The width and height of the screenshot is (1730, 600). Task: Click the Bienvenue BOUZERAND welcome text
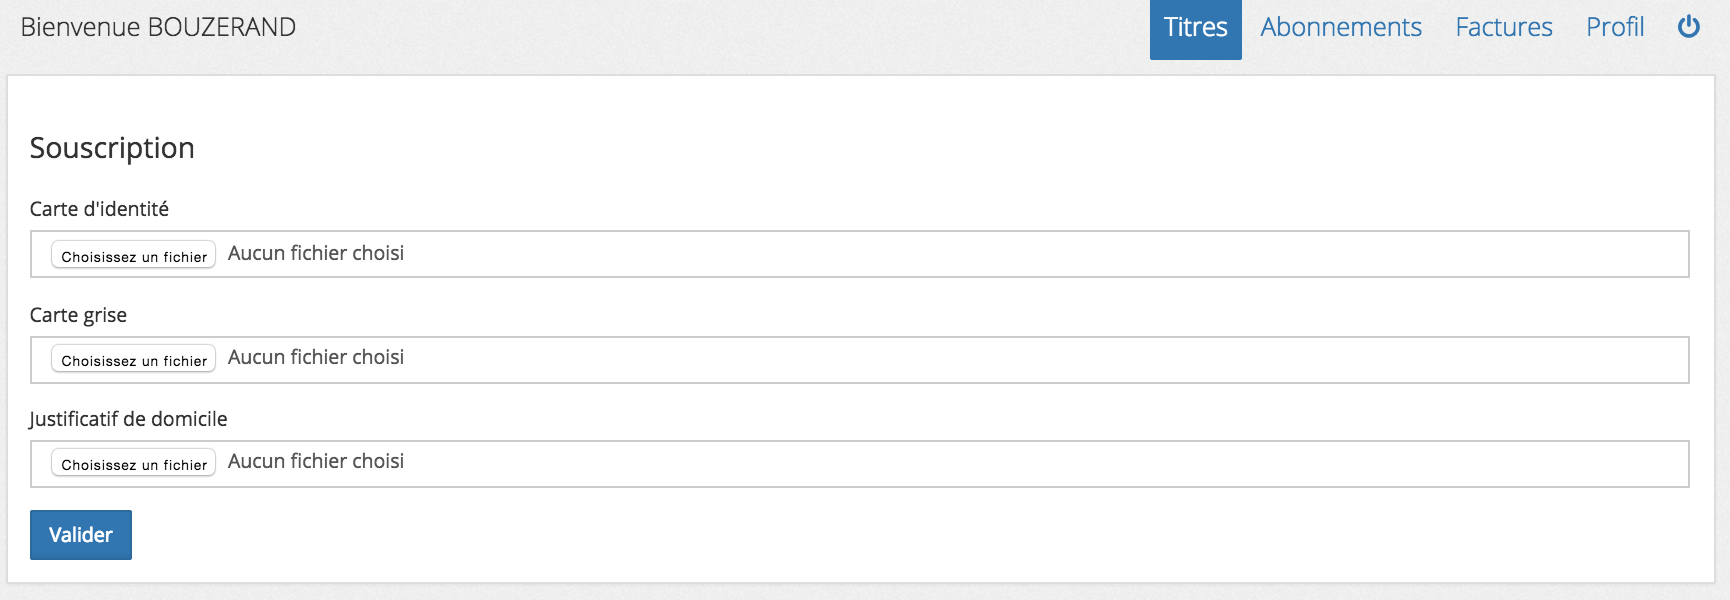[x=158, y=27]
